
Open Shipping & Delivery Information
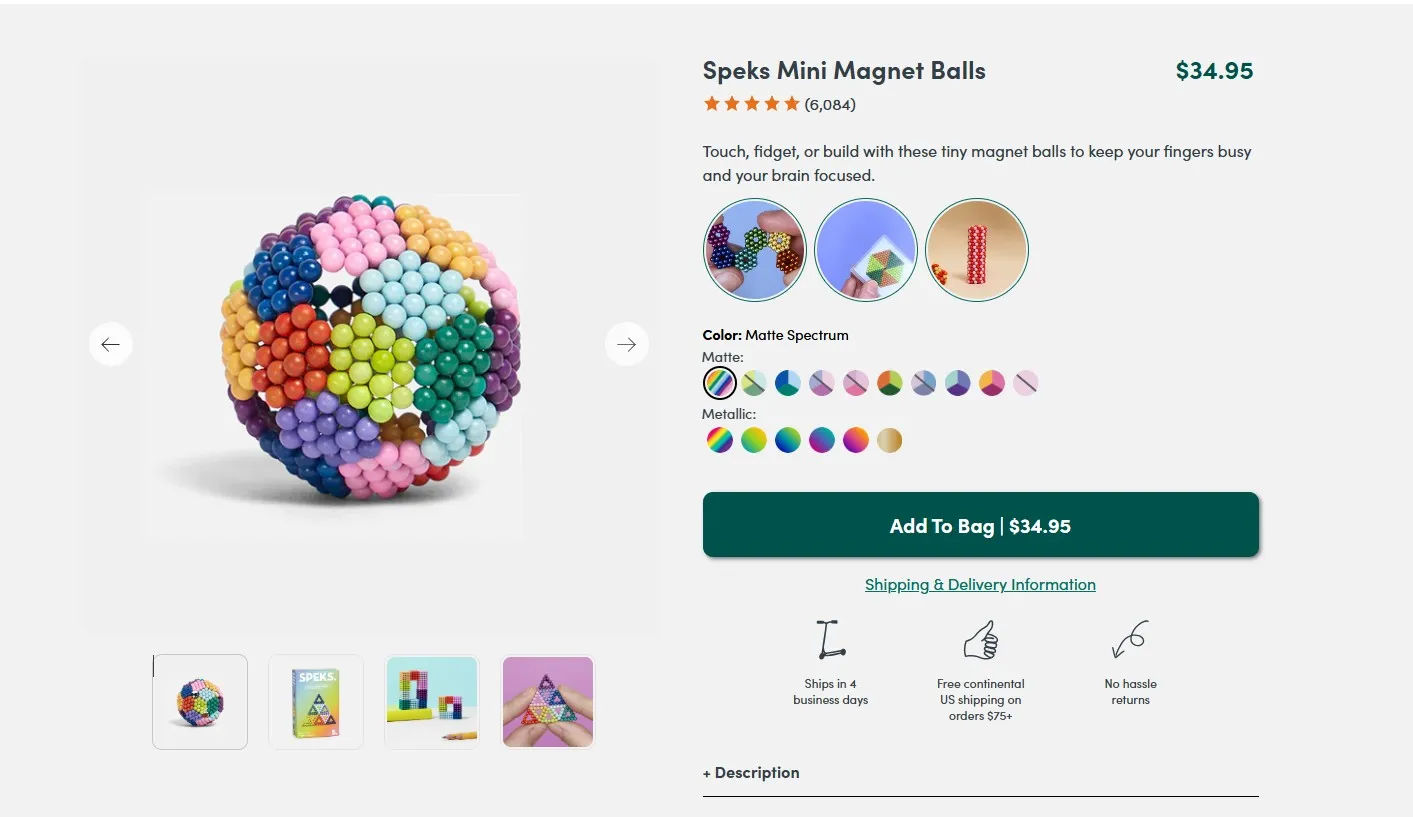point(980,584)
